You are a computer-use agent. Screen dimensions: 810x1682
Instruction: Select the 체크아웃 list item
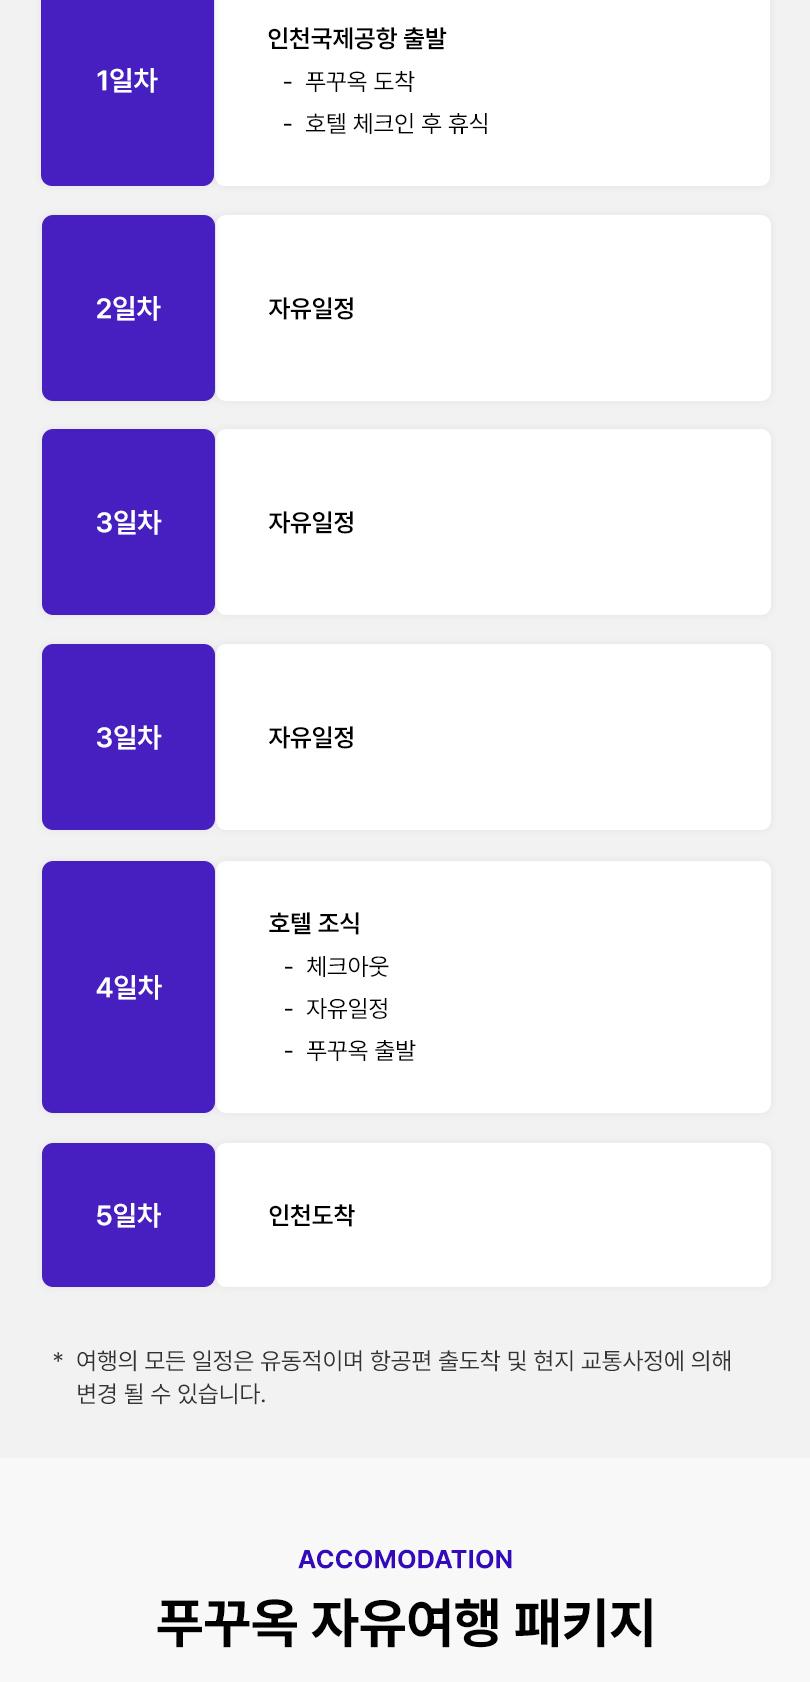click(347, 966)
